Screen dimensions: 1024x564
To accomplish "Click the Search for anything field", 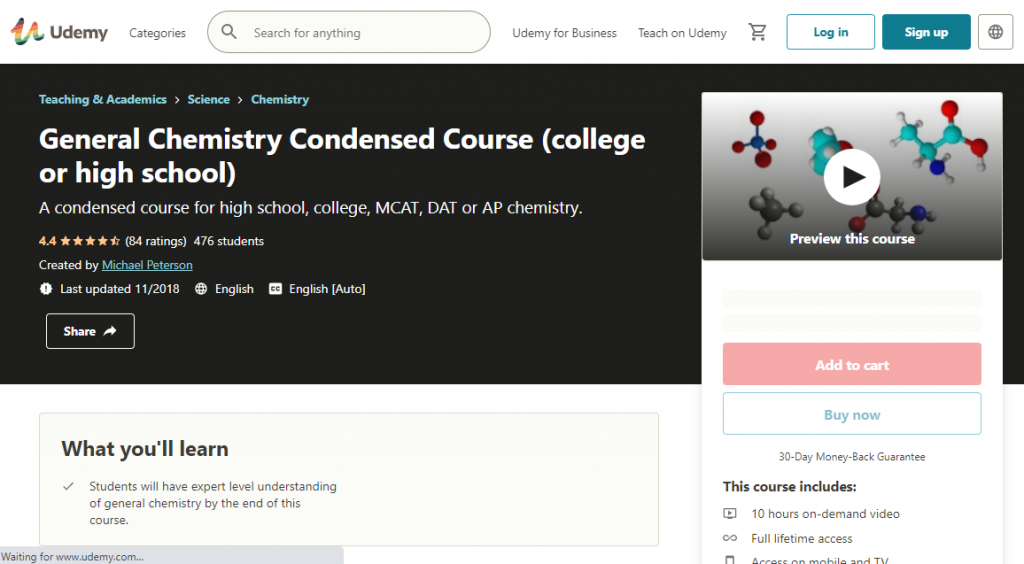I will tap(365, 33).
